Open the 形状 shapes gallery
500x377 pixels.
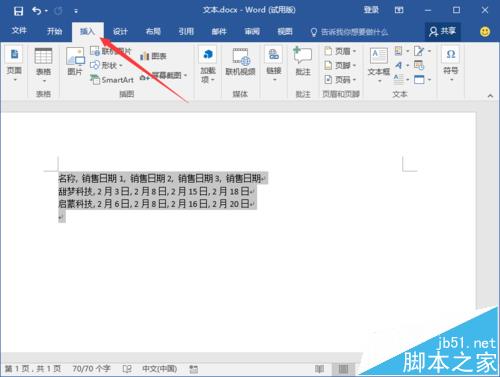107,65
